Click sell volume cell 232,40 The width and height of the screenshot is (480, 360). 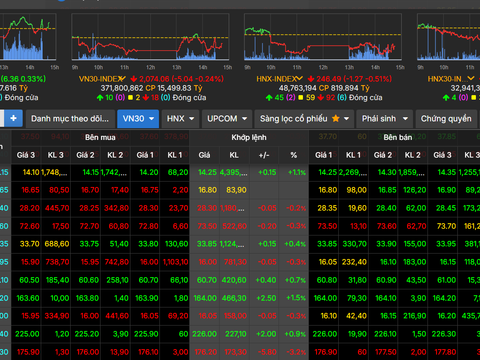(x=354, y=262)
